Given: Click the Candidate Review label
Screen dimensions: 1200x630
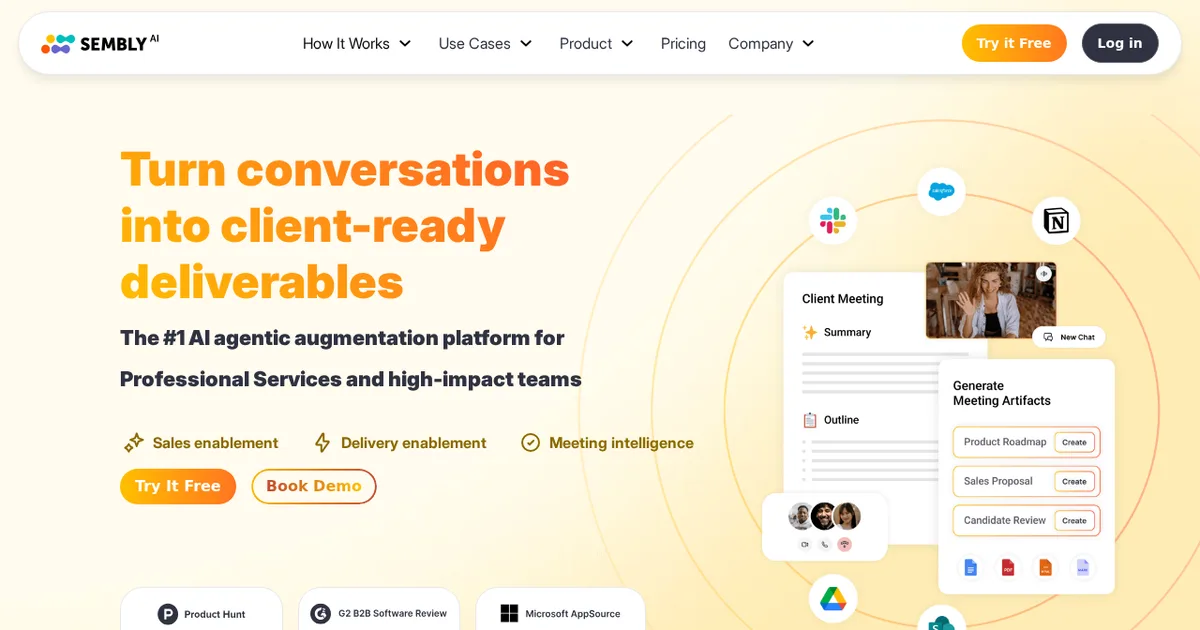Looking at the screenshot, I should pos(1004,520).
